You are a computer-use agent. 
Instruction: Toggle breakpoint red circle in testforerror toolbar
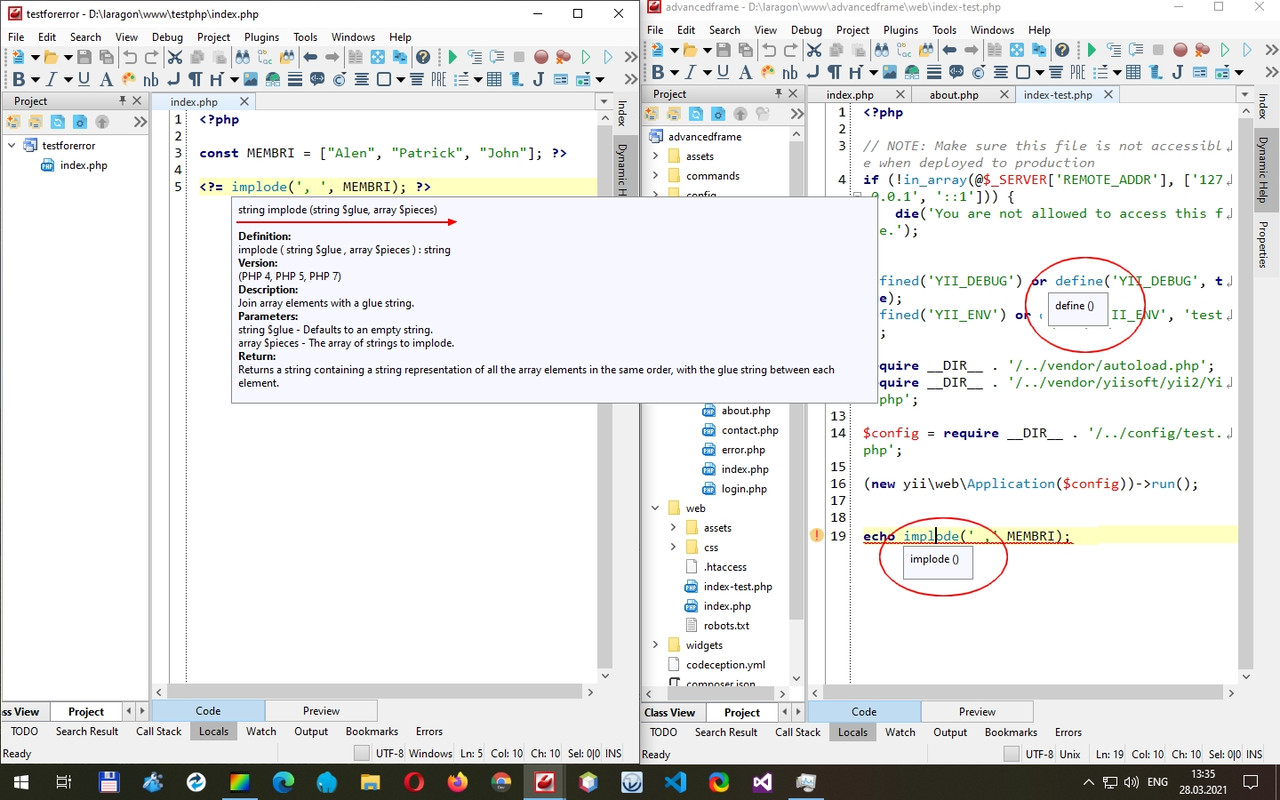click(x=541, y=57)
